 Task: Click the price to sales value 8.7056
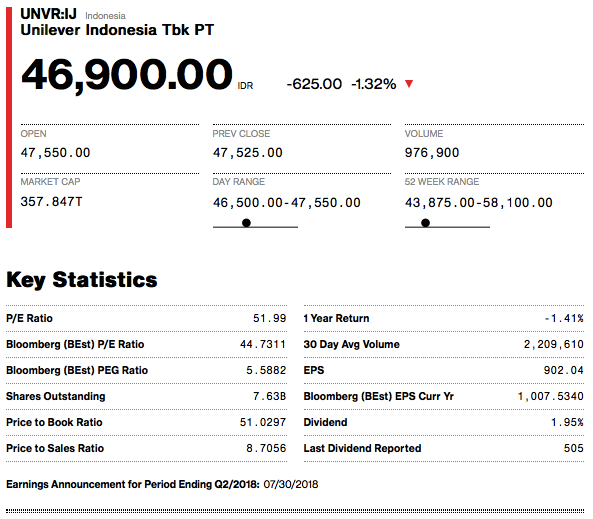pyautogui.click(x=266, y=448)
